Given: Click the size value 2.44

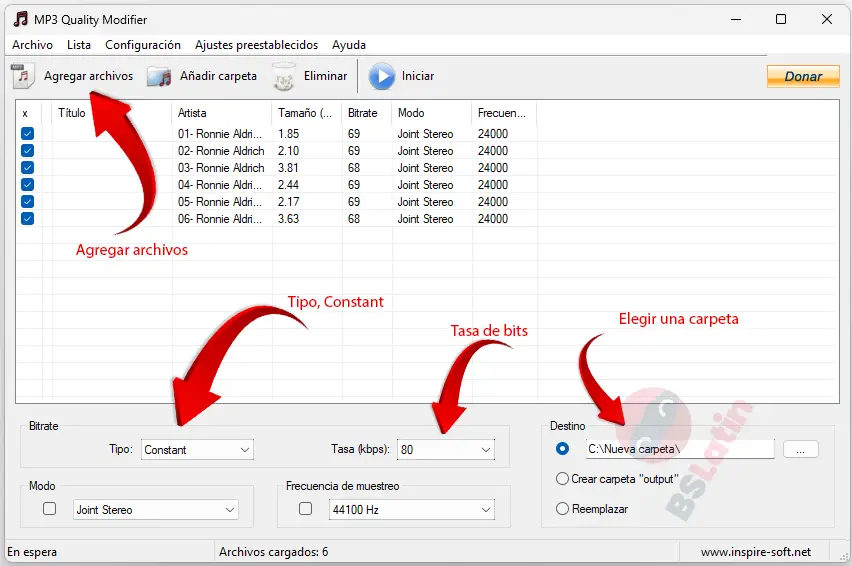Looking at the screenshot, I should pos(289,185).
